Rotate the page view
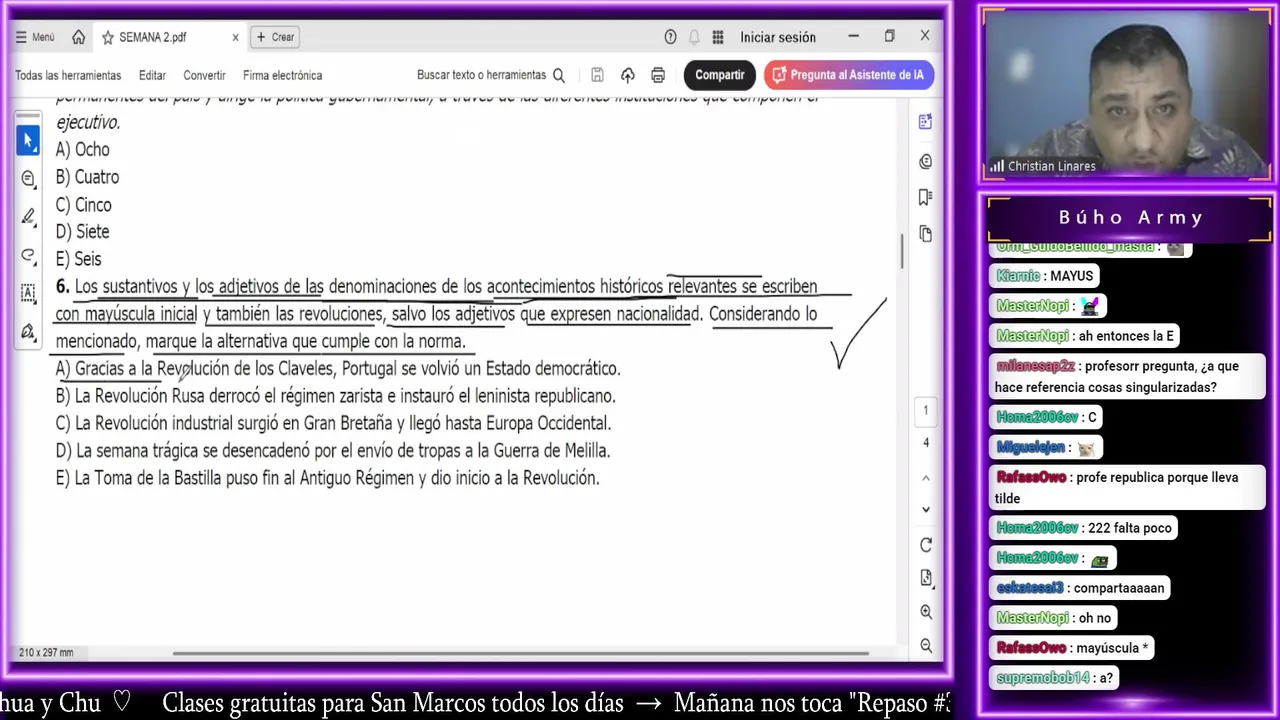This screenshot has height=720, width=1280. click(925, 545)
